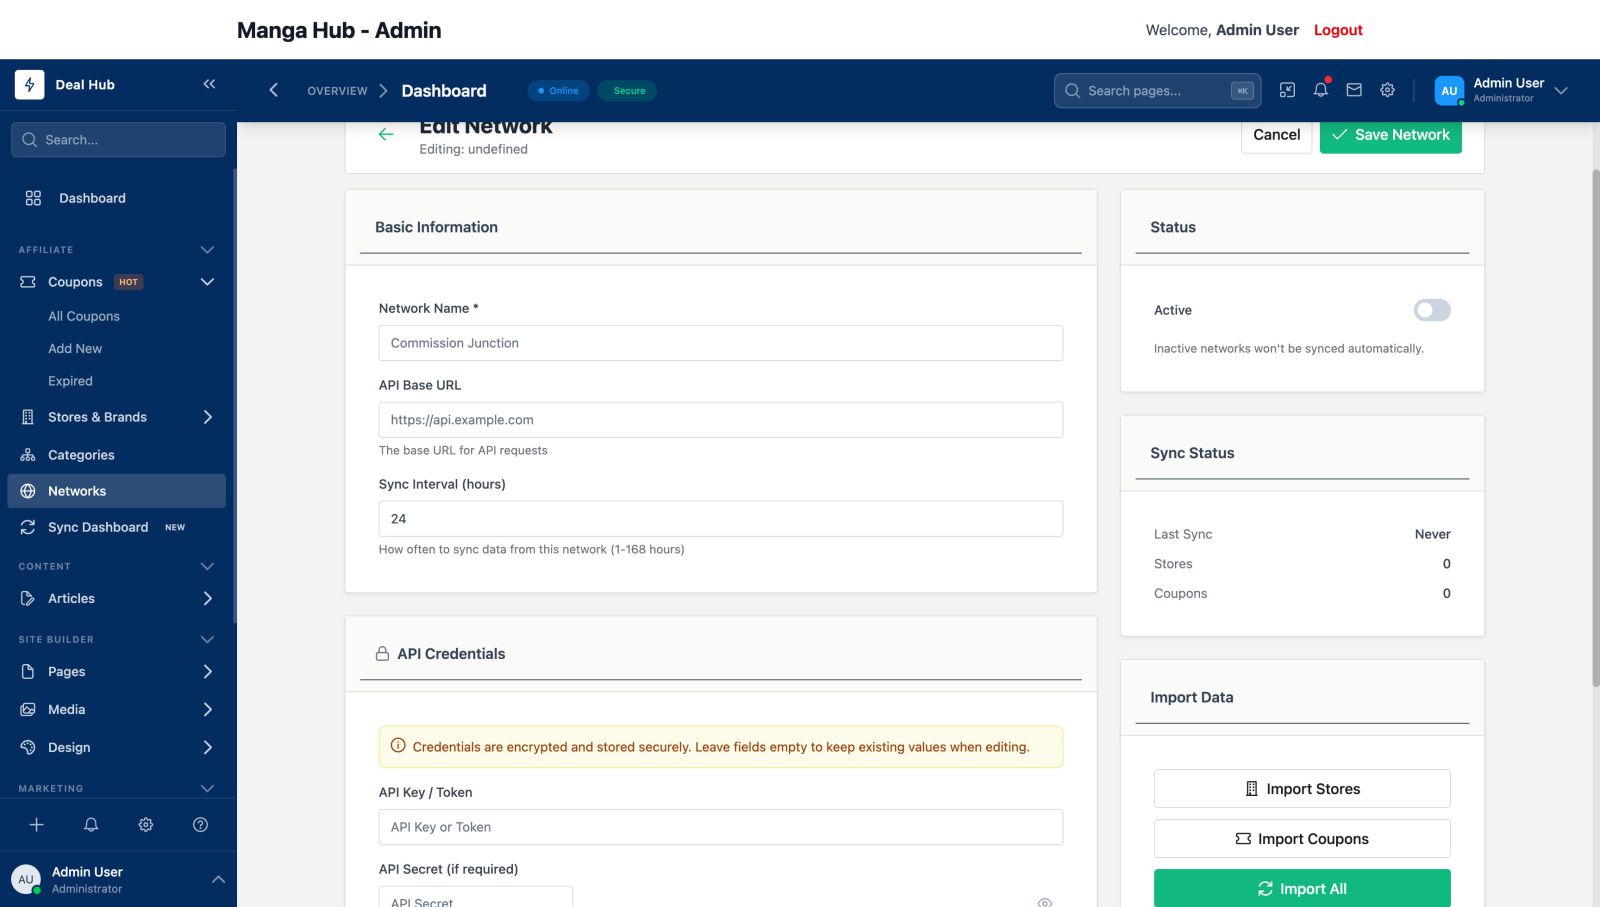Collapse the sidebar with double-chevron icon
1600x907 pixels.
tap(209, 84)
